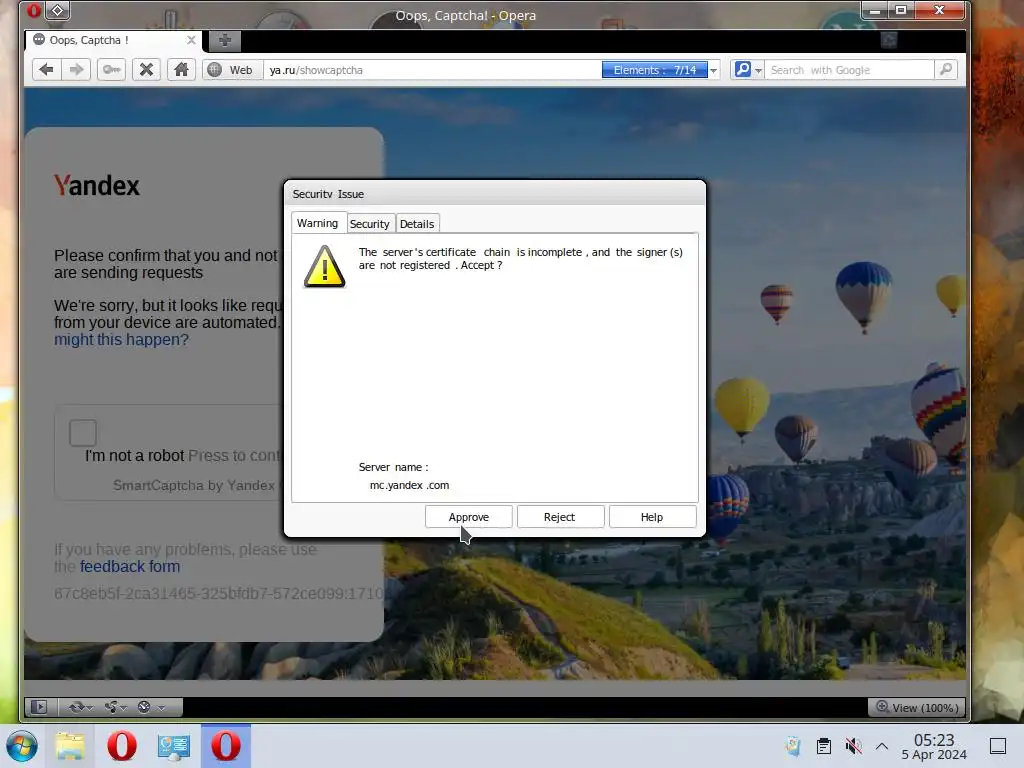Go back with the left arrow button
The height and width of the screenshot is (768, 1024).
(x=46, y=69)
